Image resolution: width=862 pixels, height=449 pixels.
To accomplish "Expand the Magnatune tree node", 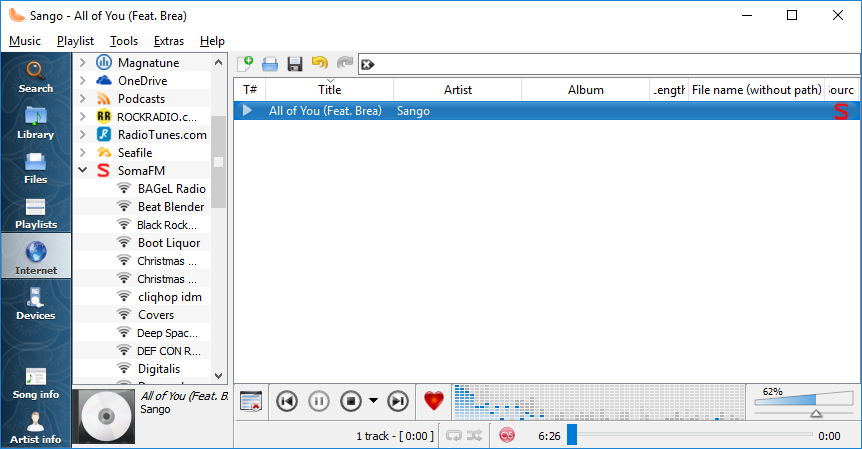I will tap(82, 63).
